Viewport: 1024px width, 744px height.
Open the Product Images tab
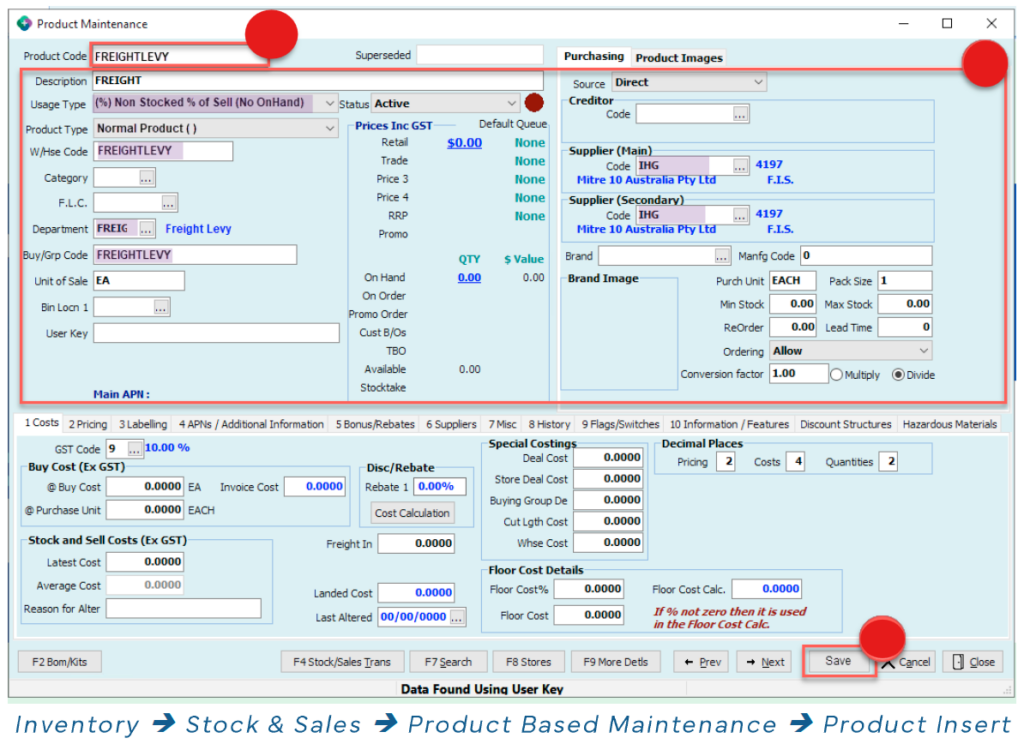678,58
